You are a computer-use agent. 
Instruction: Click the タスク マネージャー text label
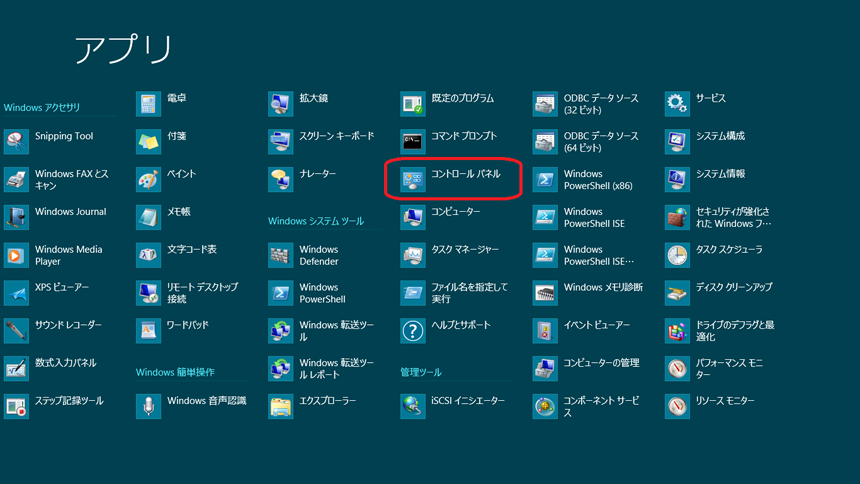(x=465, y=250)
